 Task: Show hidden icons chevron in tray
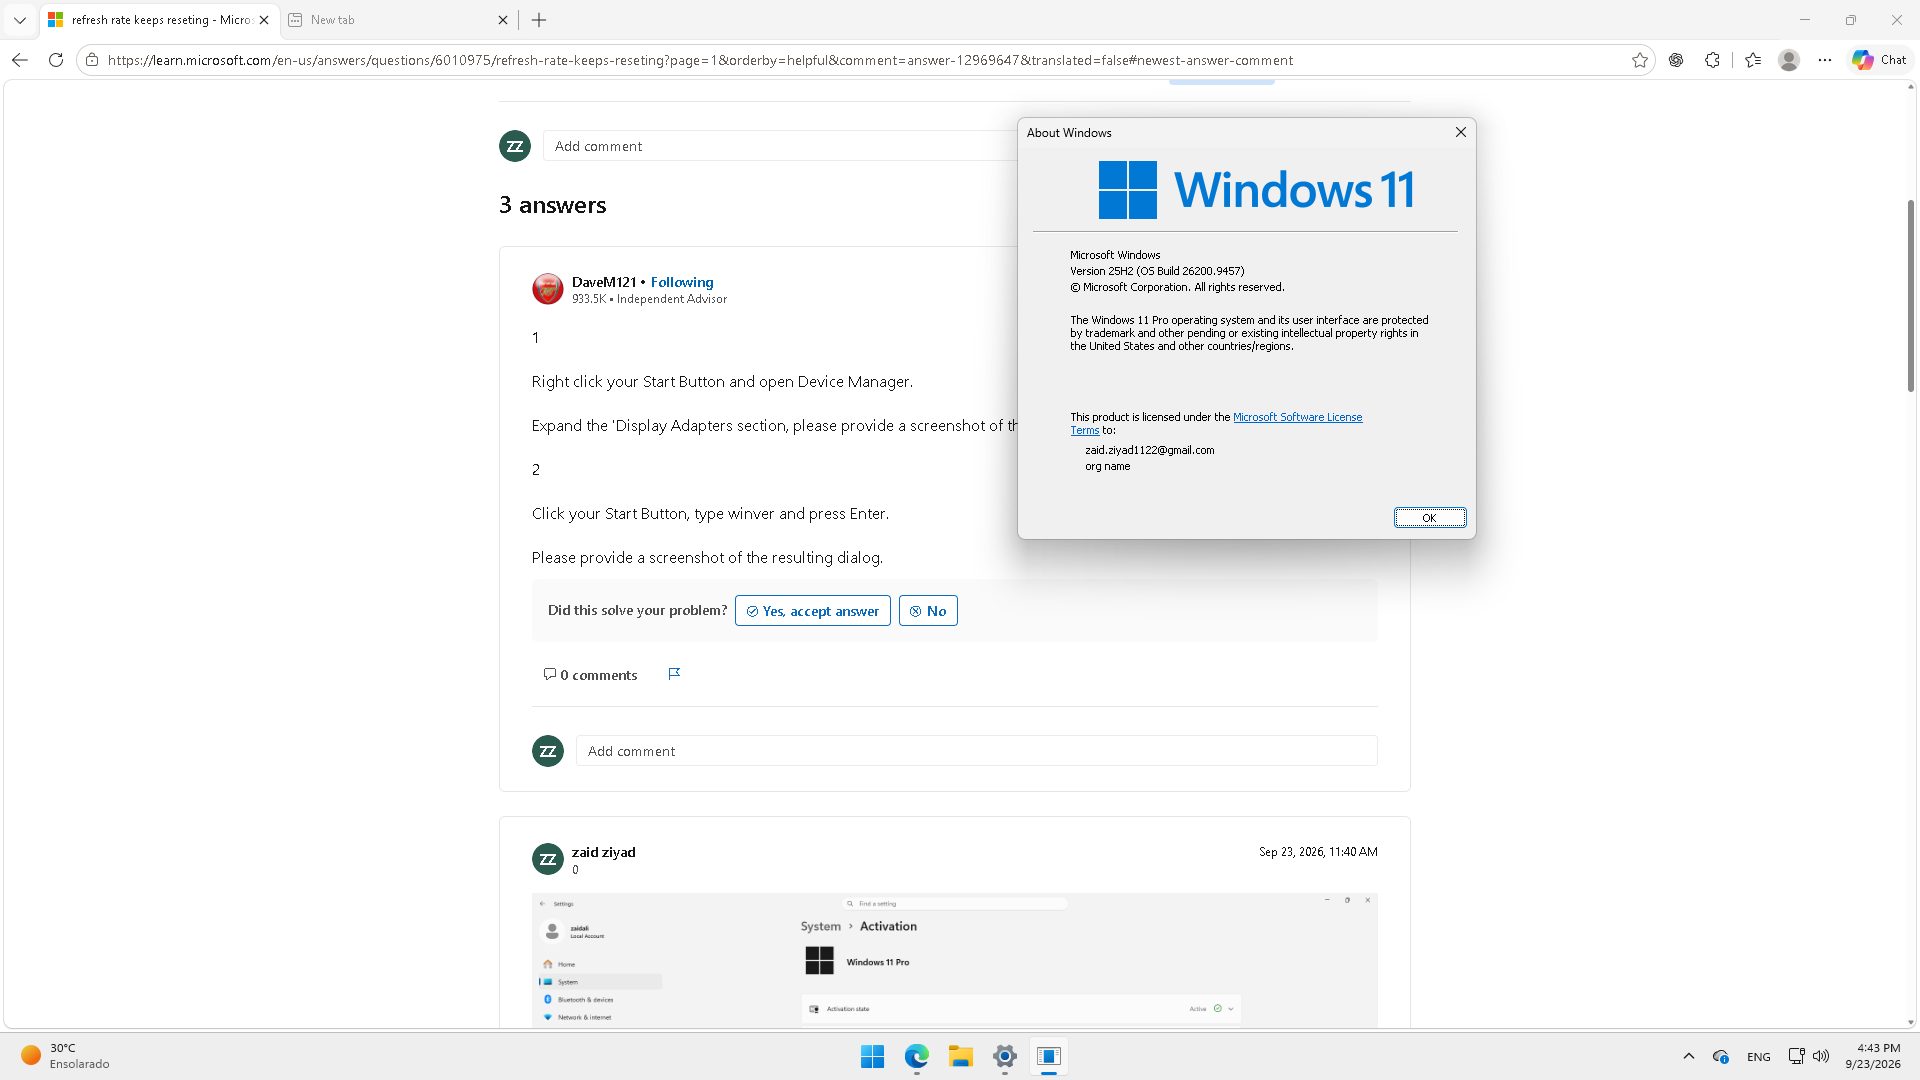pos(1689,1056)
